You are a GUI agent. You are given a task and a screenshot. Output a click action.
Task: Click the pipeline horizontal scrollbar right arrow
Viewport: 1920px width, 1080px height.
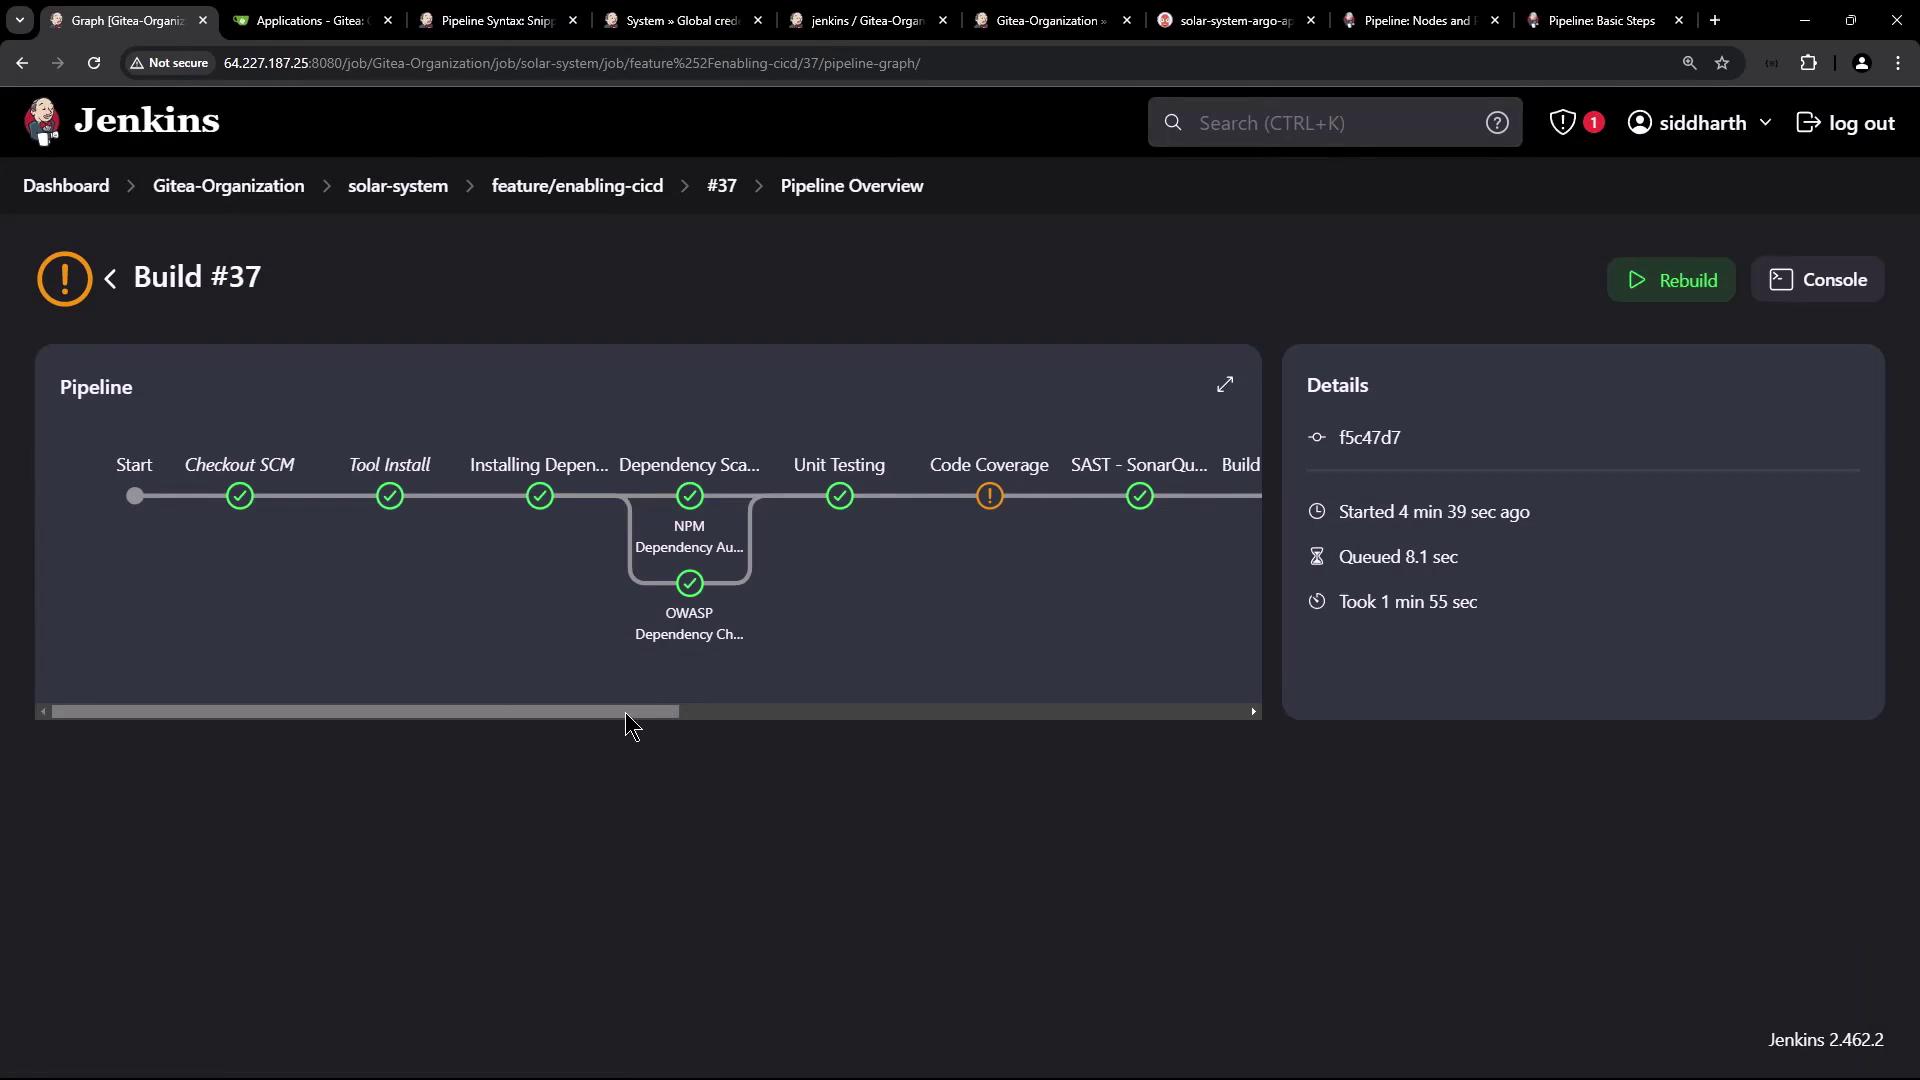point(1253,712)
